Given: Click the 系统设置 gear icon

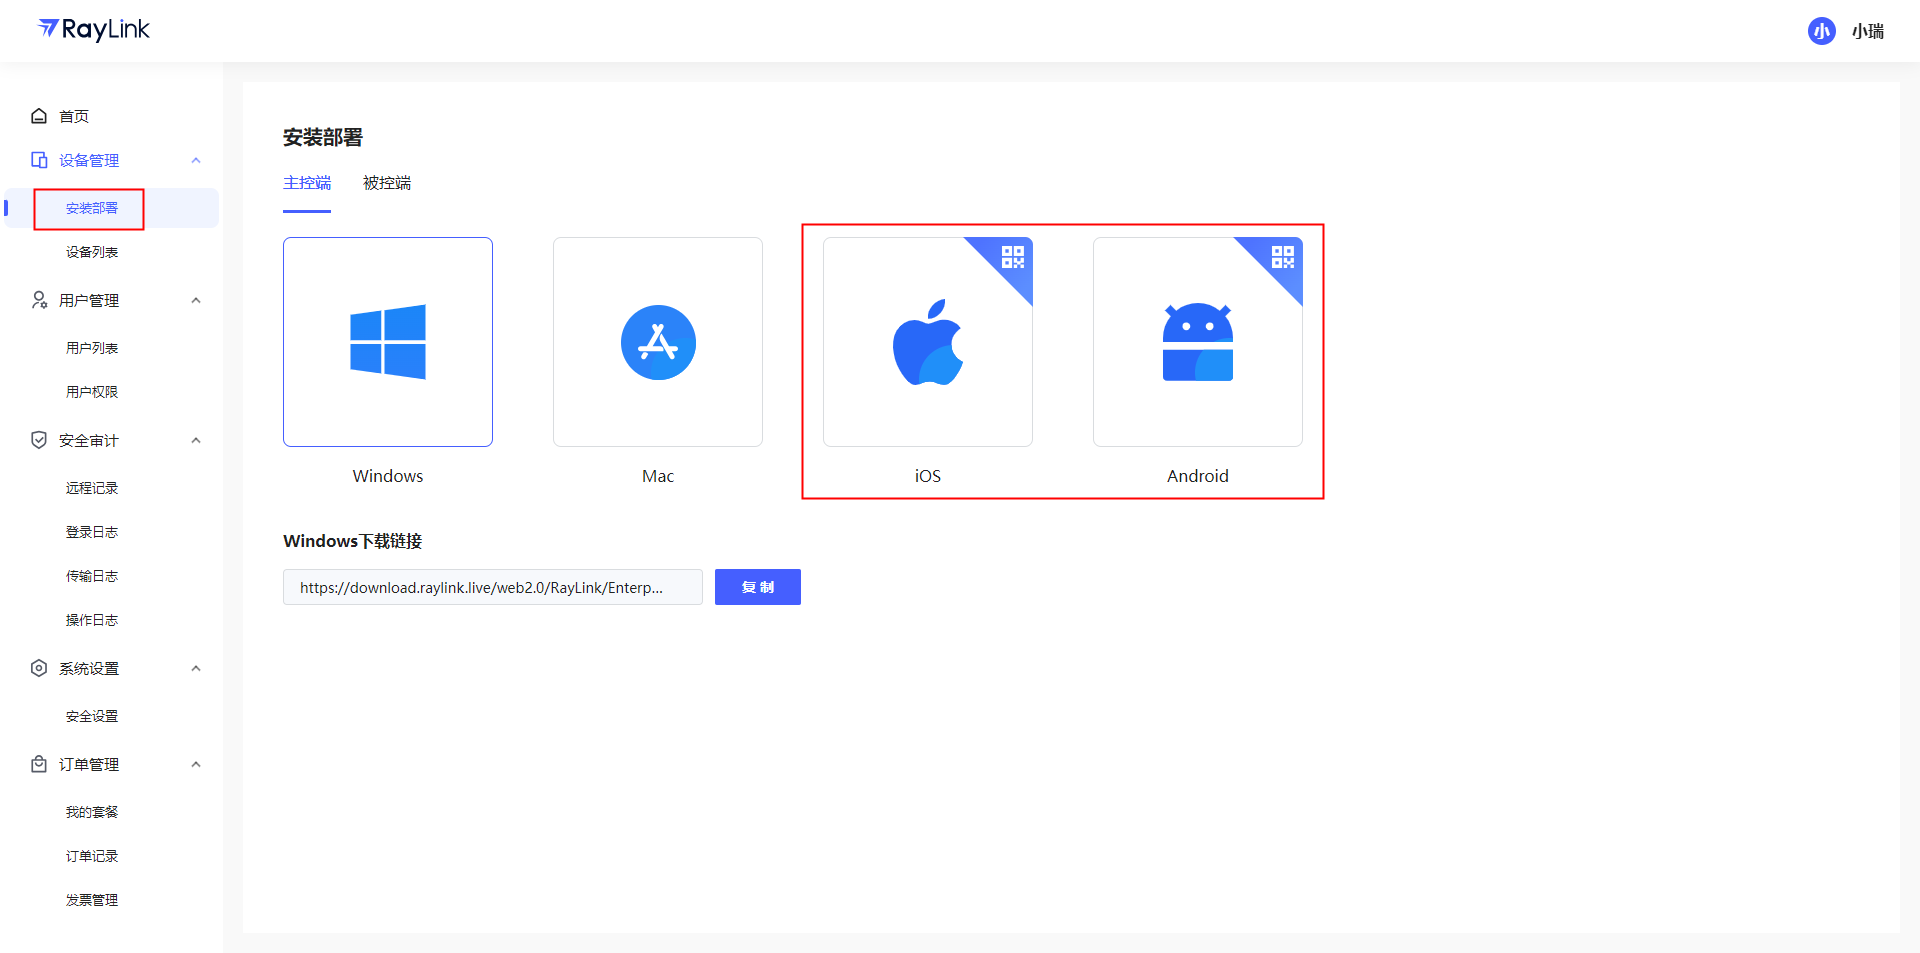Looking at the screenshot, I should click(x=39, y=668).
